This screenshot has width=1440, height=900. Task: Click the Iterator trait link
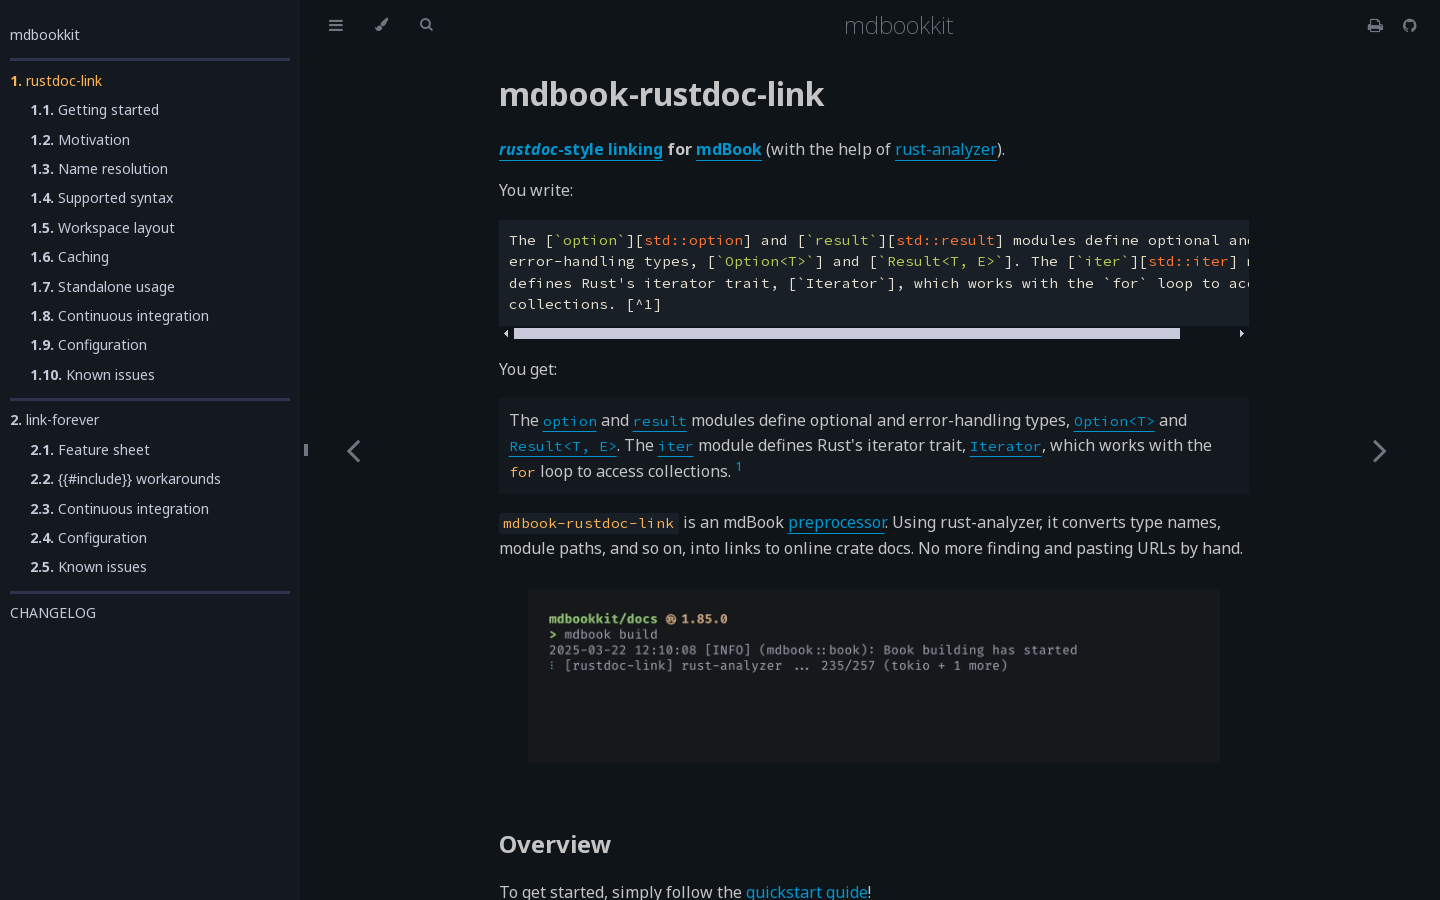1006,446
